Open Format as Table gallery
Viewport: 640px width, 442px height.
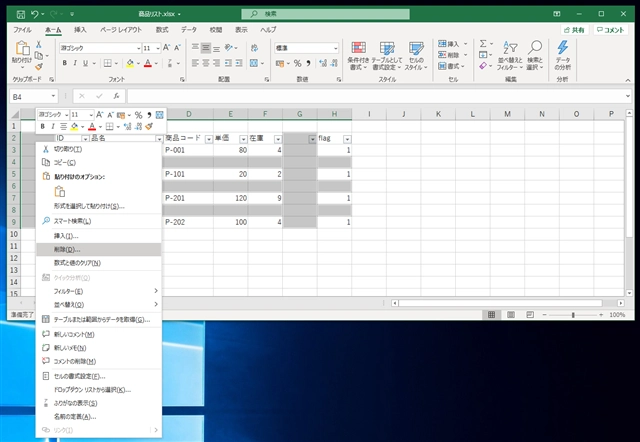387,56
